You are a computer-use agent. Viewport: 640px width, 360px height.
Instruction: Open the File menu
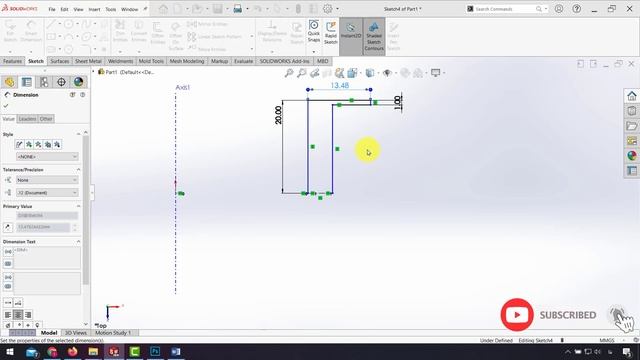click(x=52, y=9)
